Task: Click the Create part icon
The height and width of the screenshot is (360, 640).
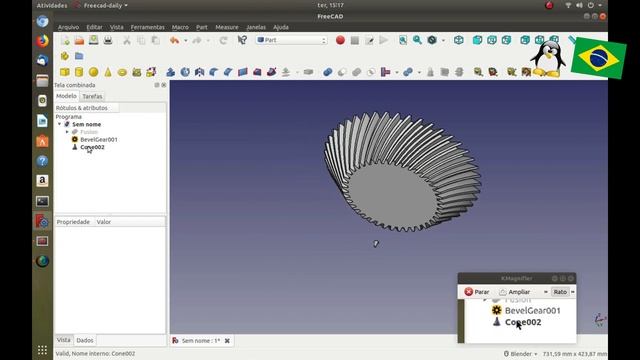Action: pos(64,56)
